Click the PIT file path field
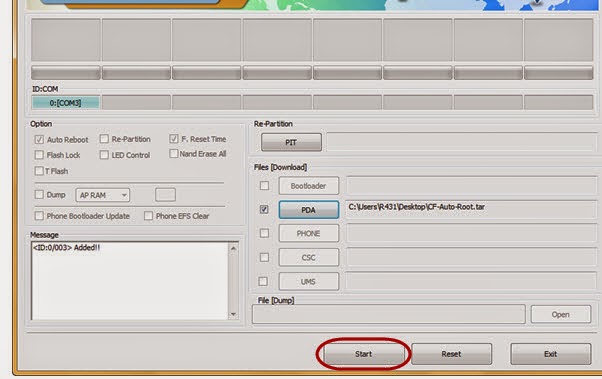The height and width of the screenshot is (379, 602). 461,142
